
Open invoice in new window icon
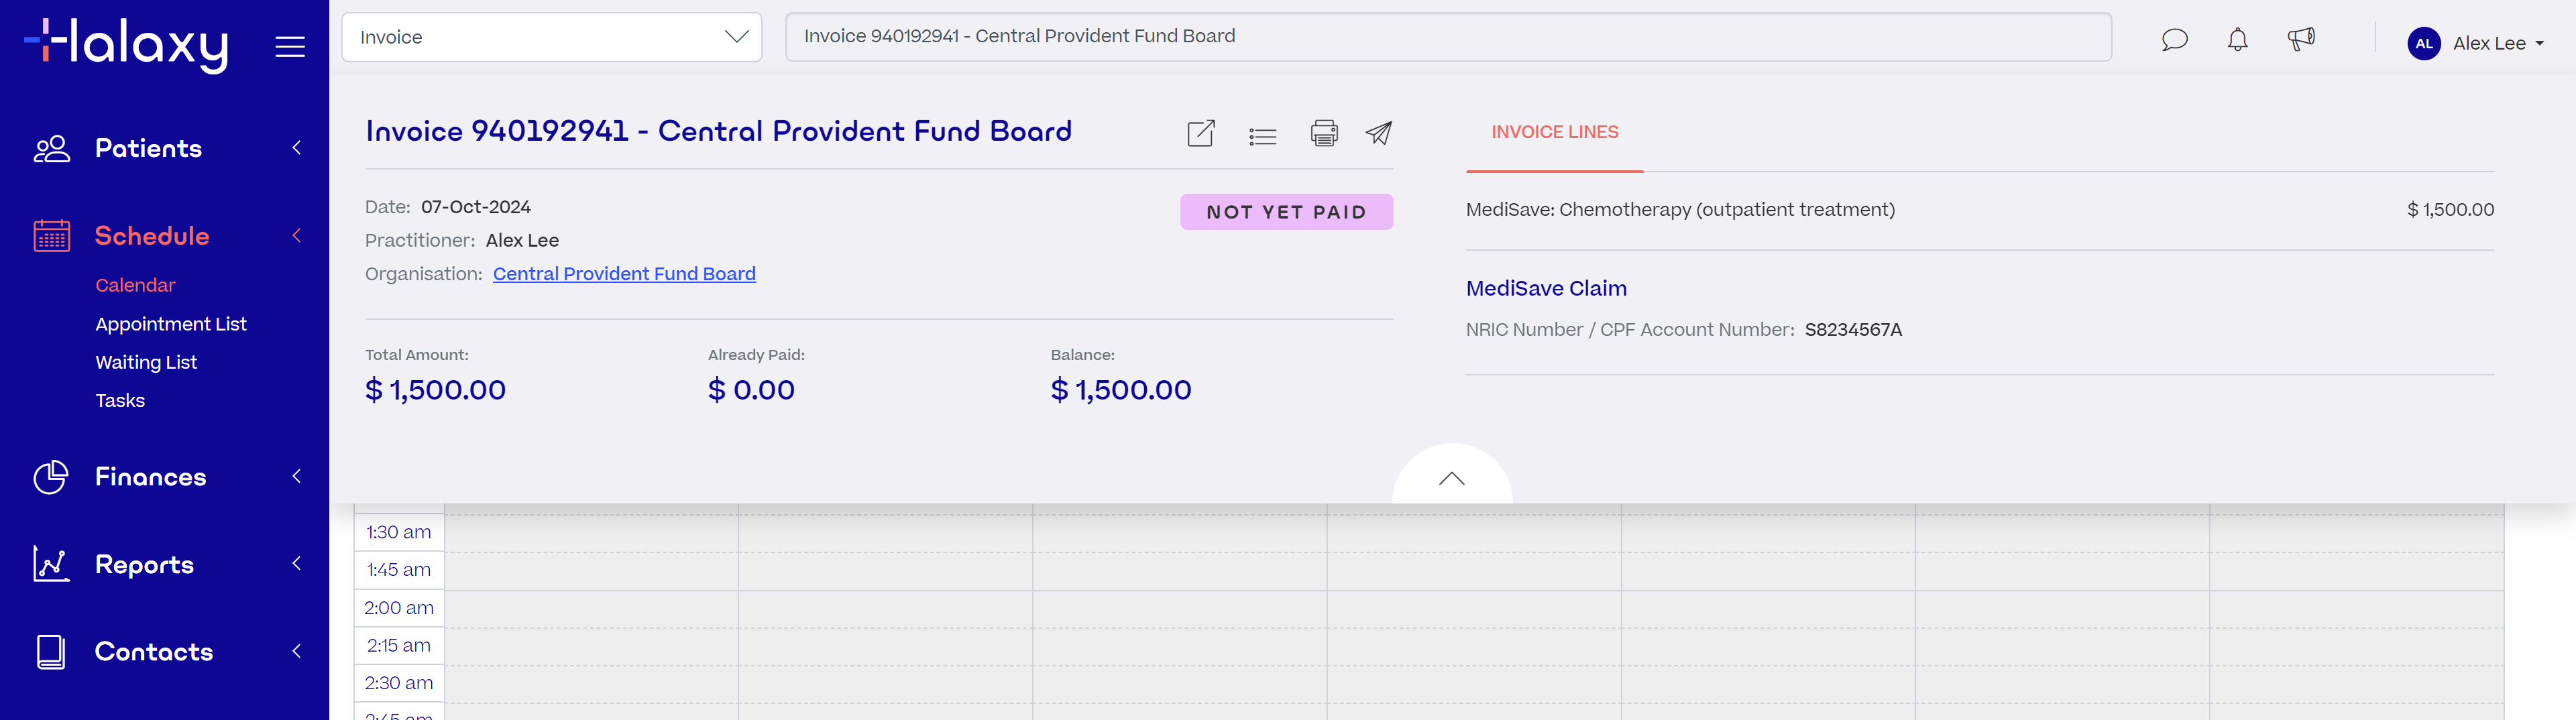coord(1200,133)
